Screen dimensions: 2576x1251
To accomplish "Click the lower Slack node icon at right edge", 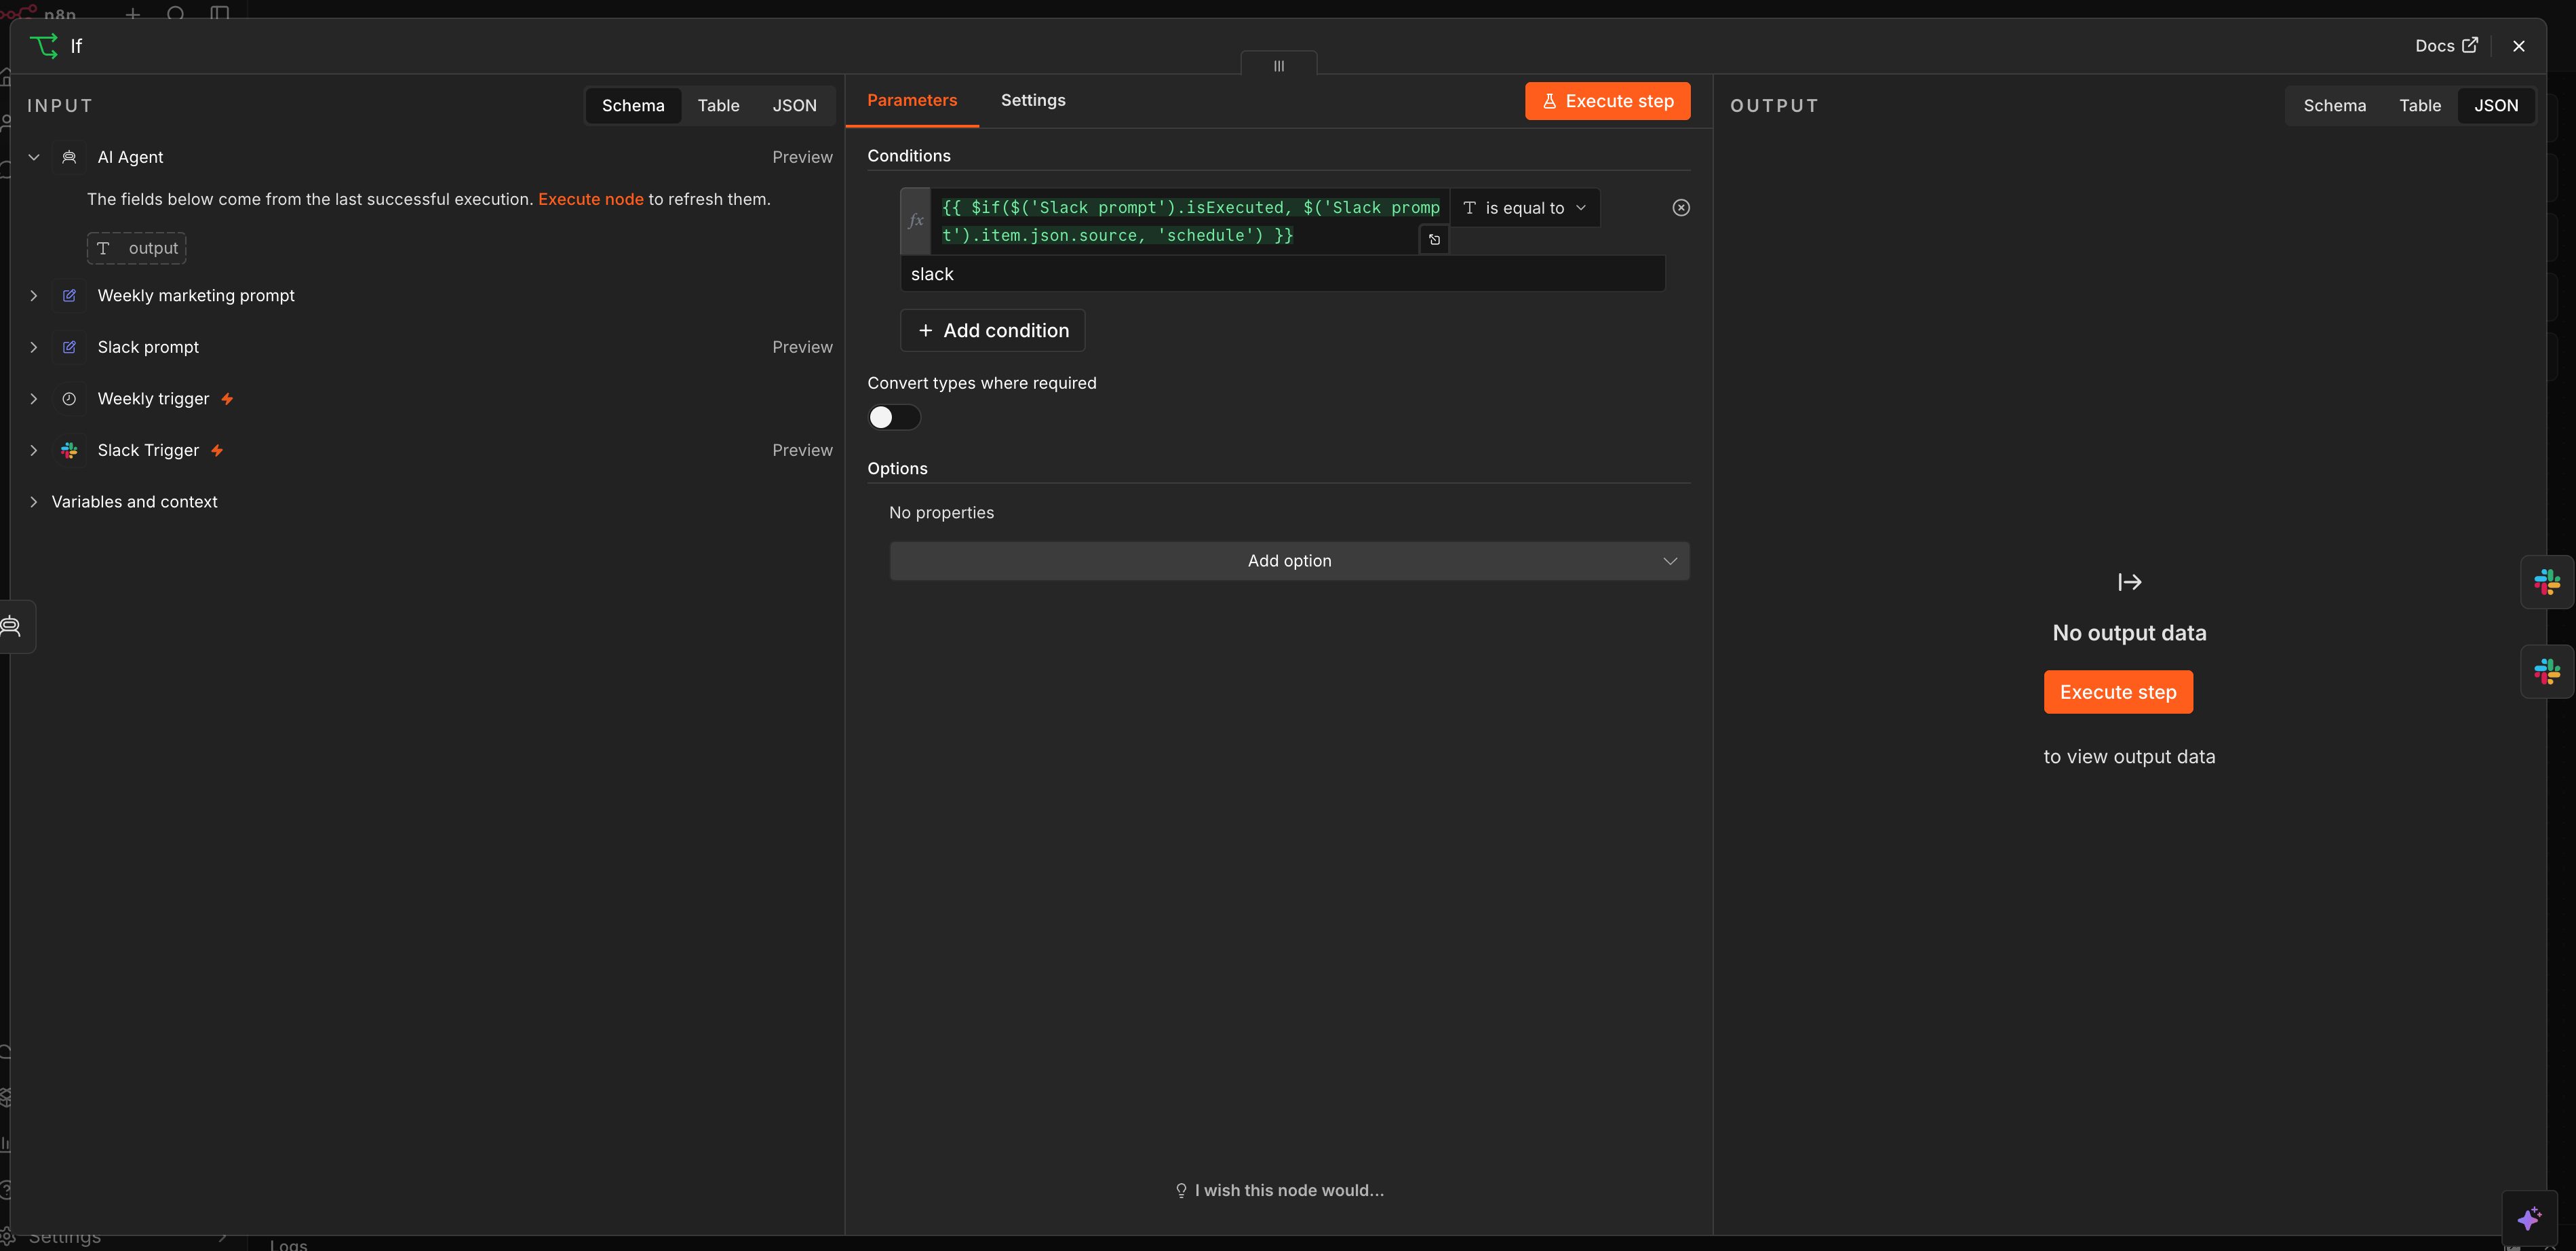I will 2547,672.
